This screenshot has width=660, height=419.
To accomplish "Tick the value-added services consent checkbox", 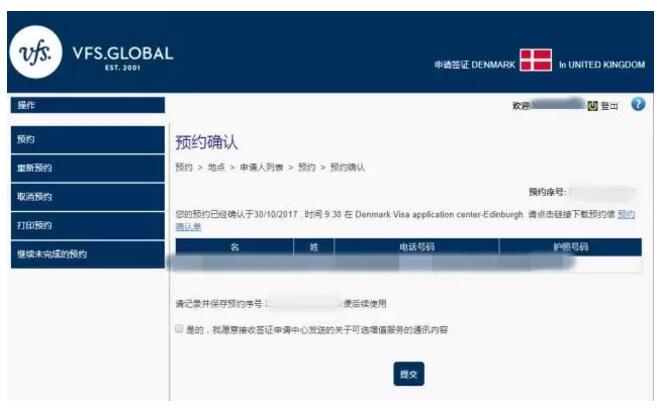I will tap(179, 328).
